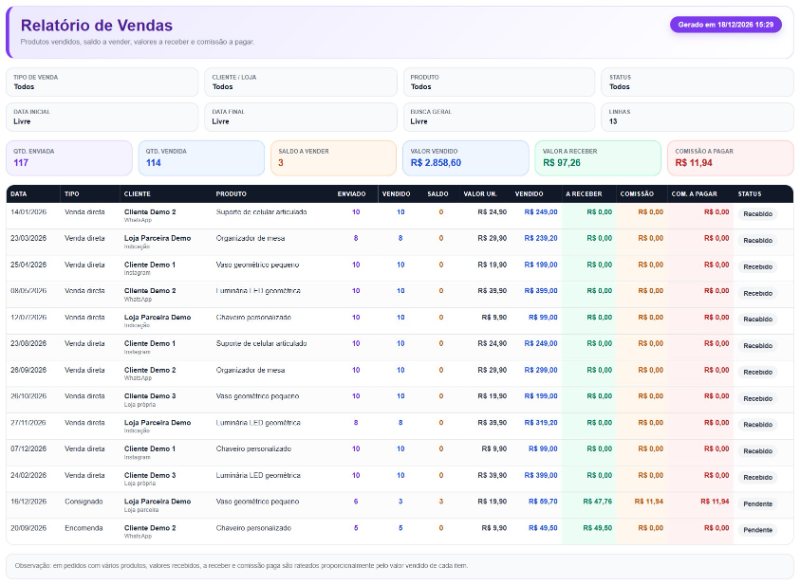Click the 'Saldo' column header
Screen dimensions: 800x585
click(x=438, y=194)
